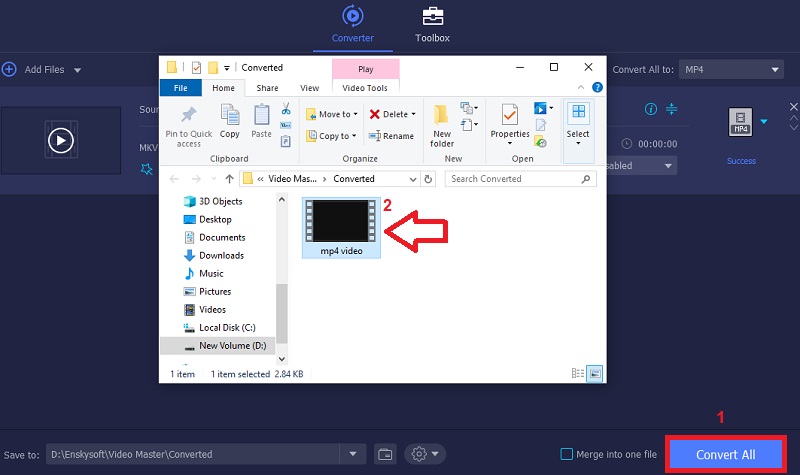This screenshot has width=800, height=475.
Task: Click the compress video icon
Action: coord(671,109)
